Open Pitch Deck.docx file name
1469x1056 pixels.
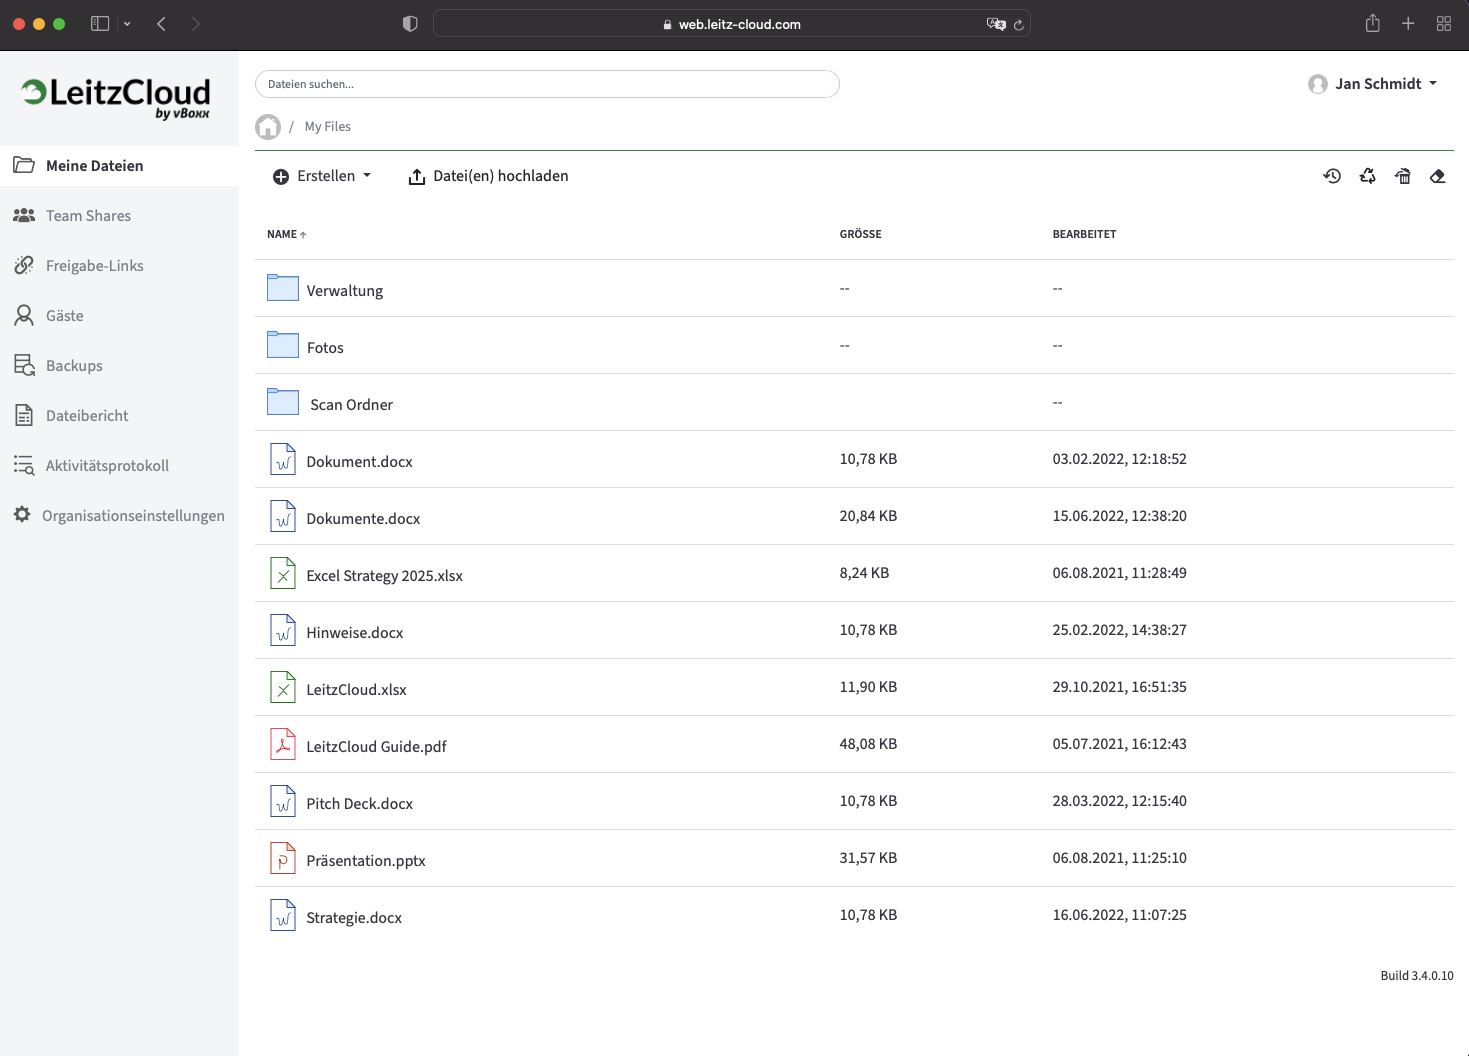[360, 804]
